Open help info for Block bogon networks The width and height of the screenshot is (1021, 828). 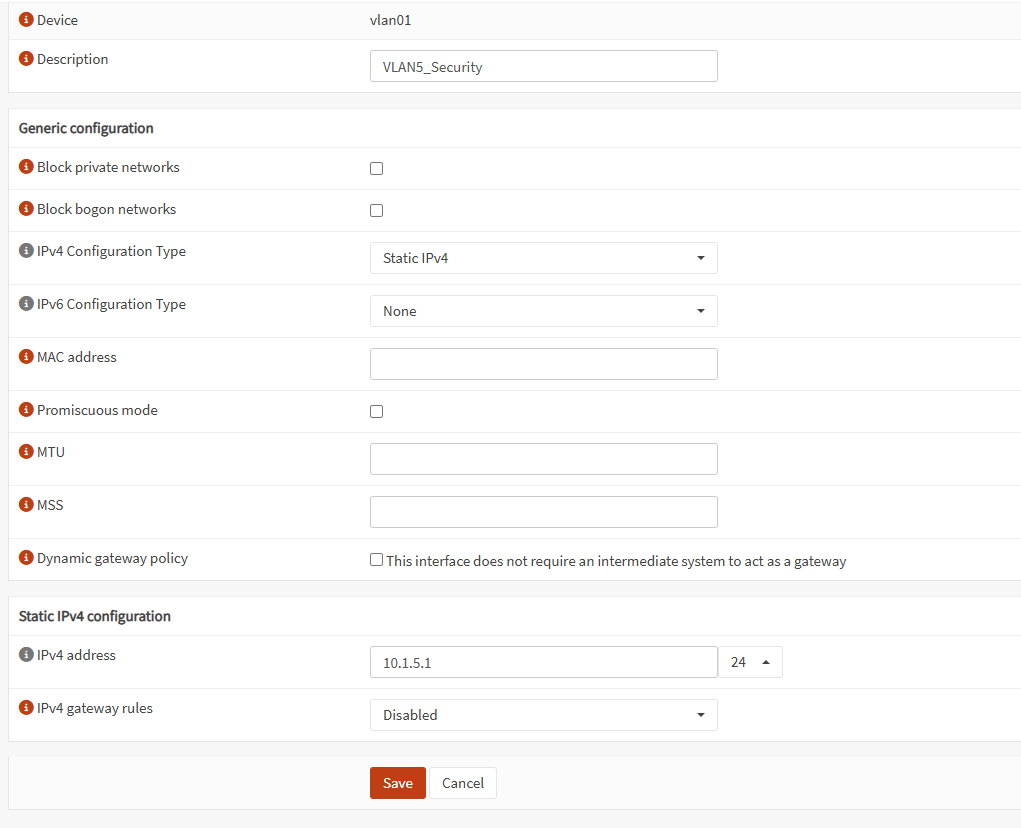pyautogui.click(x=25, y=208)
